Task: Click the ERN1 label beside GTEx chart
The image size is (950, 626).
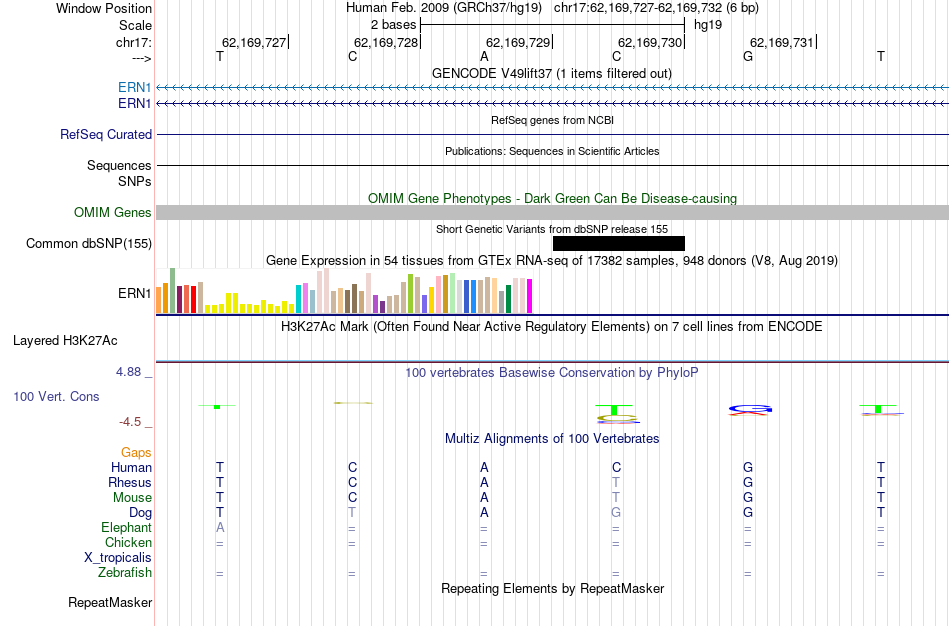Action: click(135, 293)
